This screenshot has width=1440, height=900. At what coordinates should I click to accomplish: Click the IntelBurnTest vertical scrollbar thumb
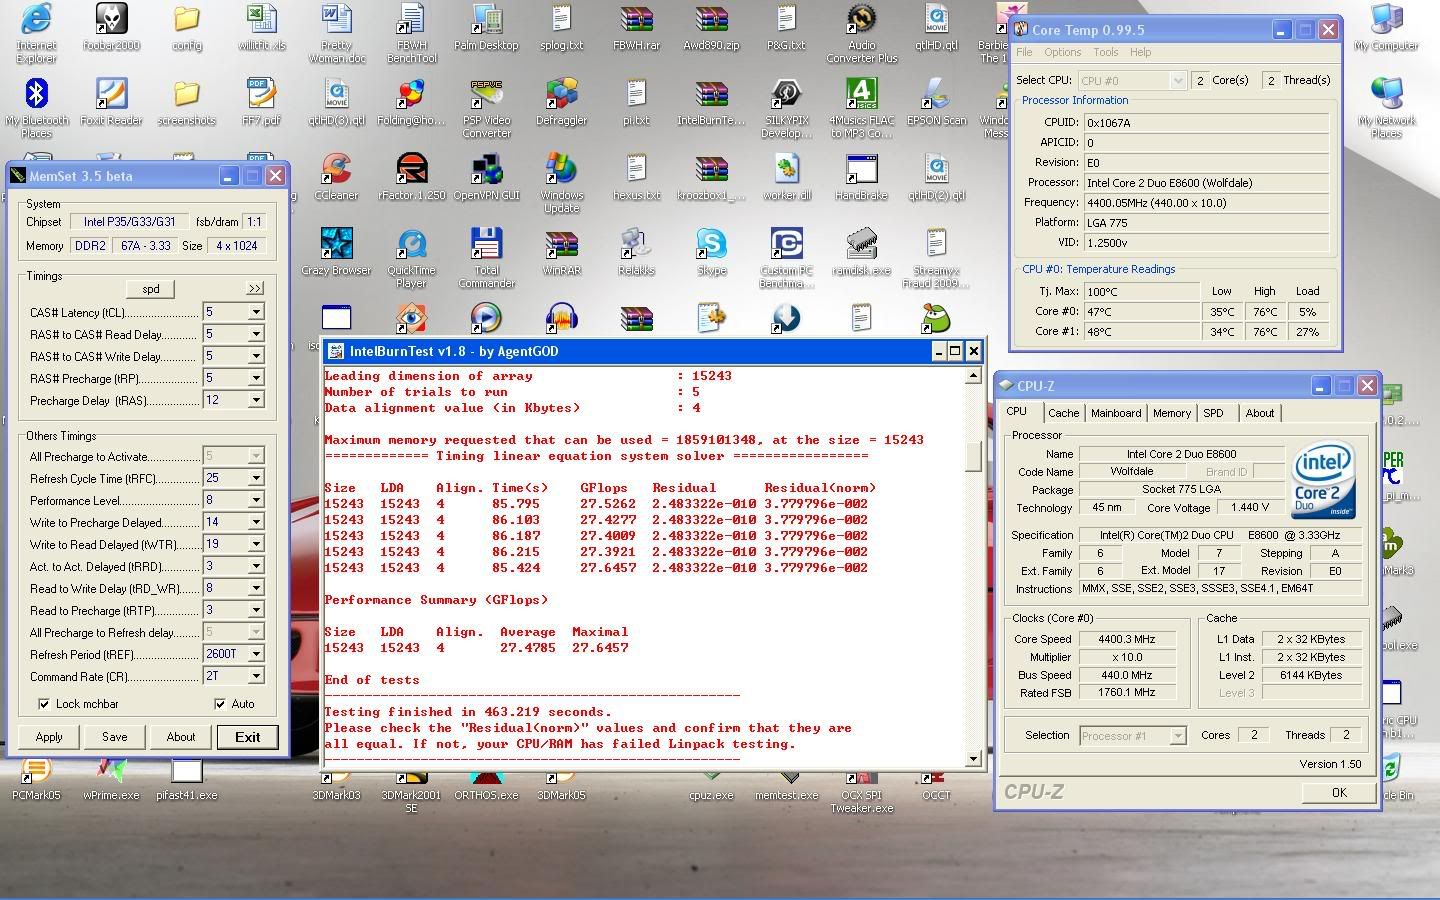[x=974, y=456]
